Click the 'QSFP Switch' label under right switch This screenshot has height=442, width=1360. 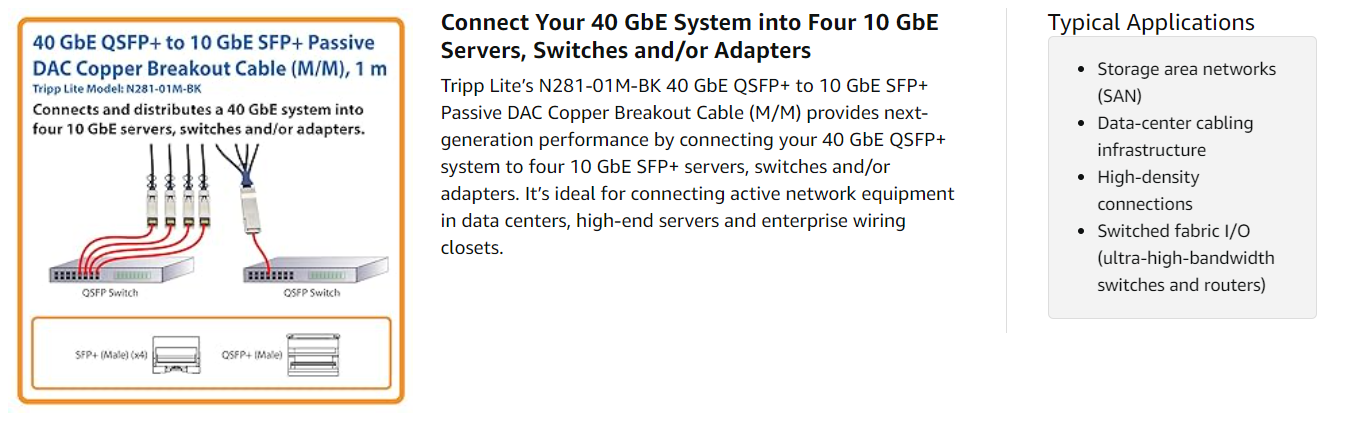pyautogui.click(x=311, y=293)
